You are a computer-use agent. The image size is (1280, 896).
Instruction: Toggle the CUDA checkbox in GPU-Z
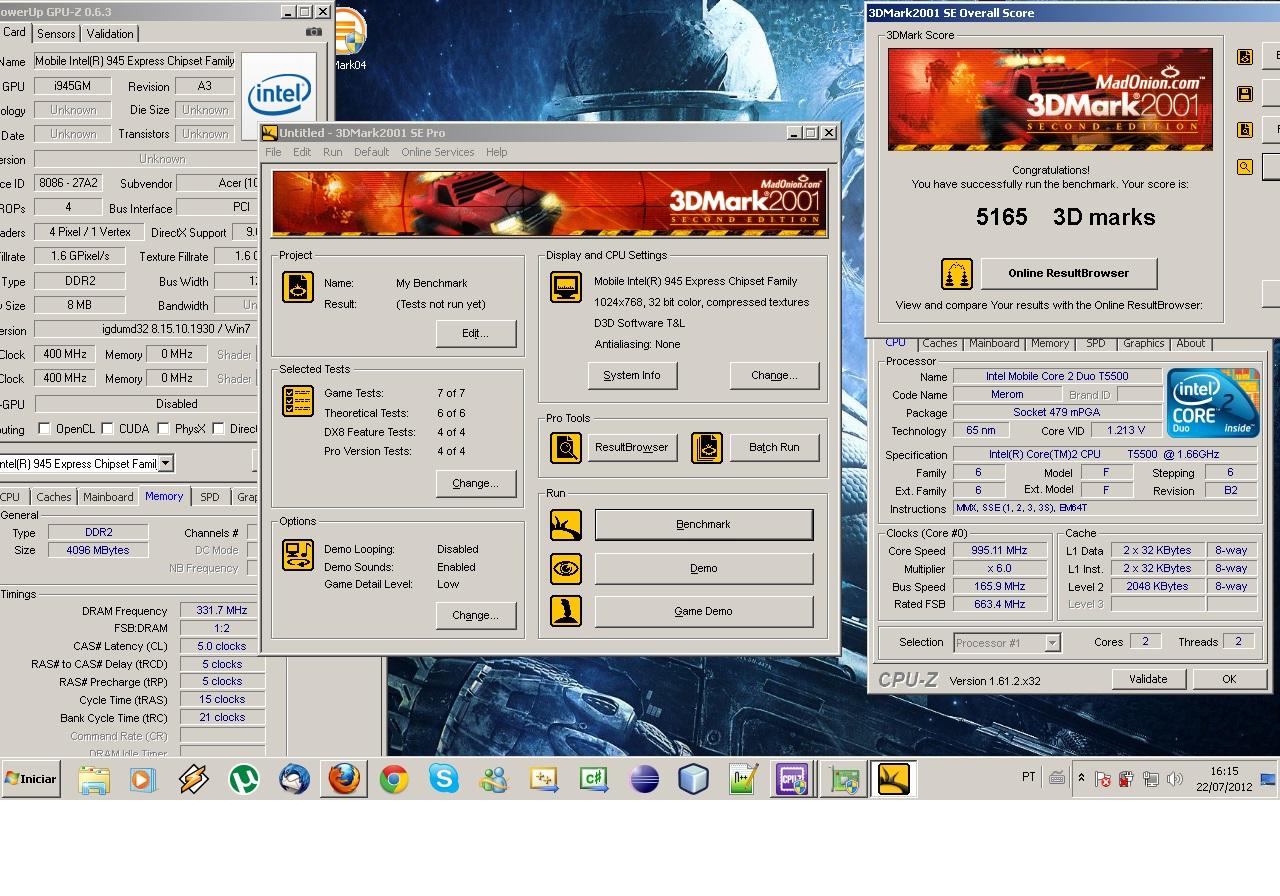pyautogui.click(x=107, y=429)
